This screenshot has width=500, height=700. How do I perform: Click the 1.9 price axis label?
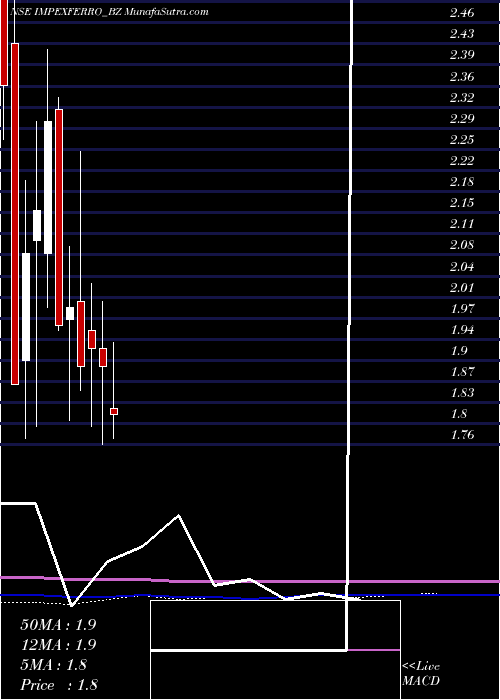(459, 350)
